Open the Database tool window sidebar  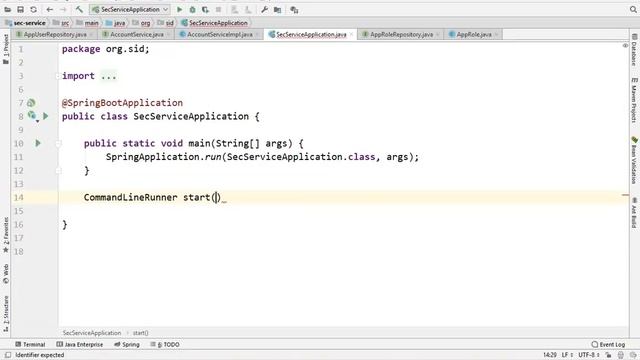click(634, 49)
